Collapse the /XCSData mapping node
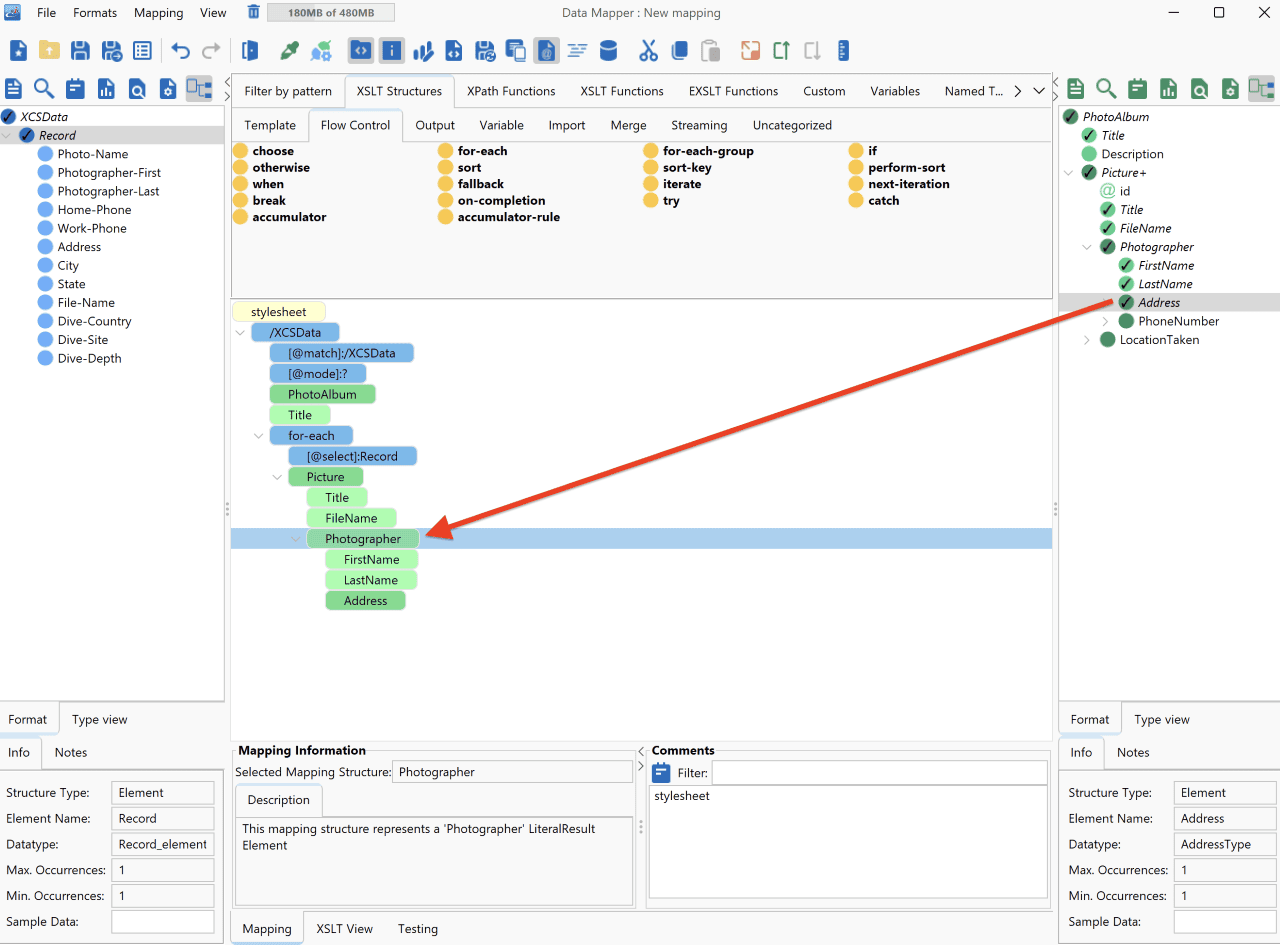The width and height of the screenshot is (1280, 946). 240,332
